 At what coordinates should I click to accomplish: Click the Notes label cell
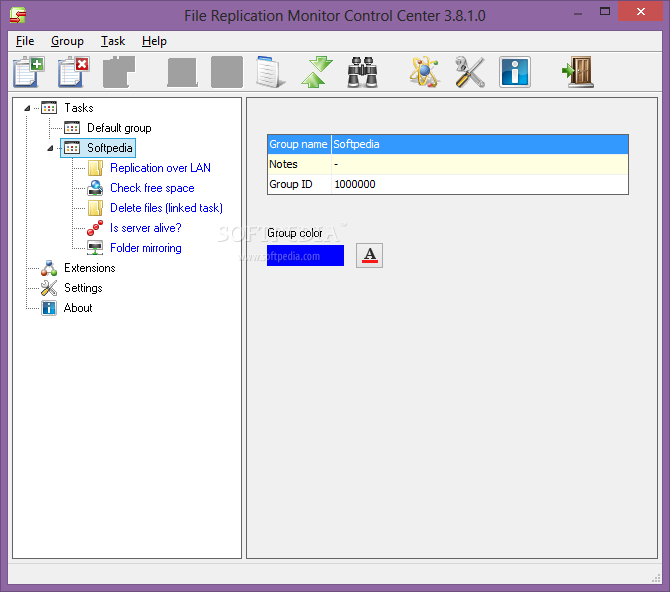(x=299, y=164)
